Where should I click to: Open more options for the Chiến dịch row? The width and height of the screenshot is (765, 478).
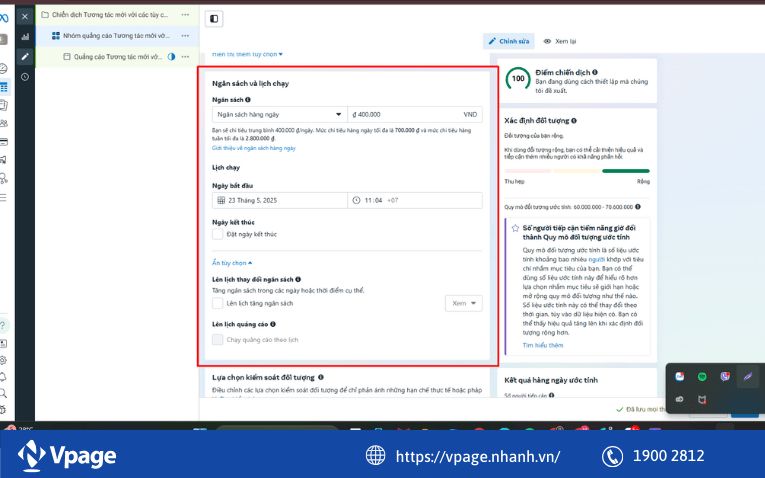(x=185, y=15)
